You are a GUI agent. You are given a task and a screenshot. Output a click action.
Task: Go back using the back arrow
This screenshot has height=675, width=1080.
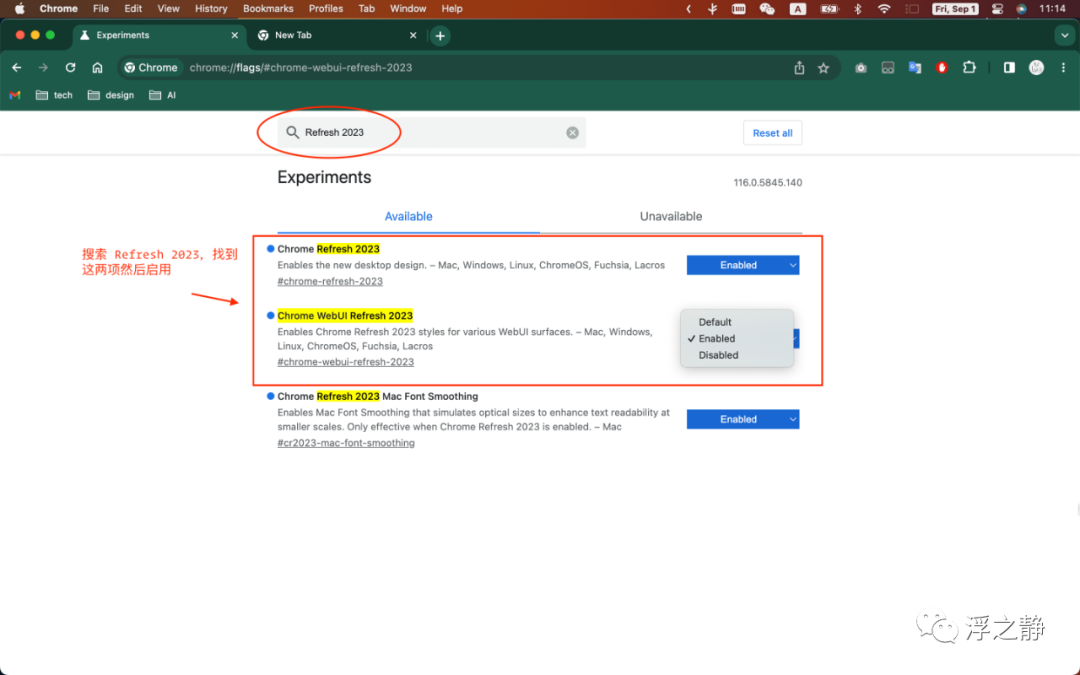(17, 68)
